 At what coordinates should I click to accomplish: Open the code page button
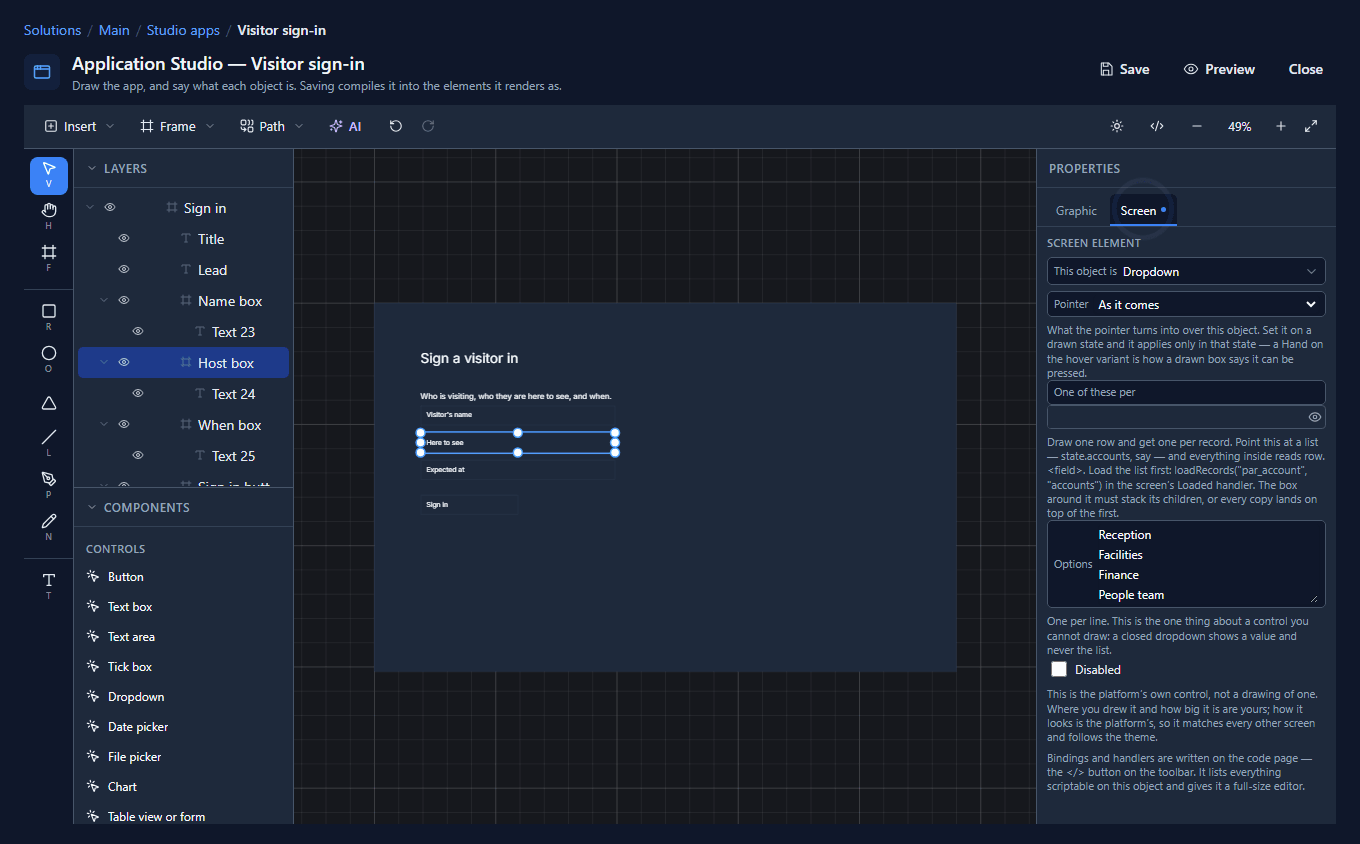click(1157, 126)
